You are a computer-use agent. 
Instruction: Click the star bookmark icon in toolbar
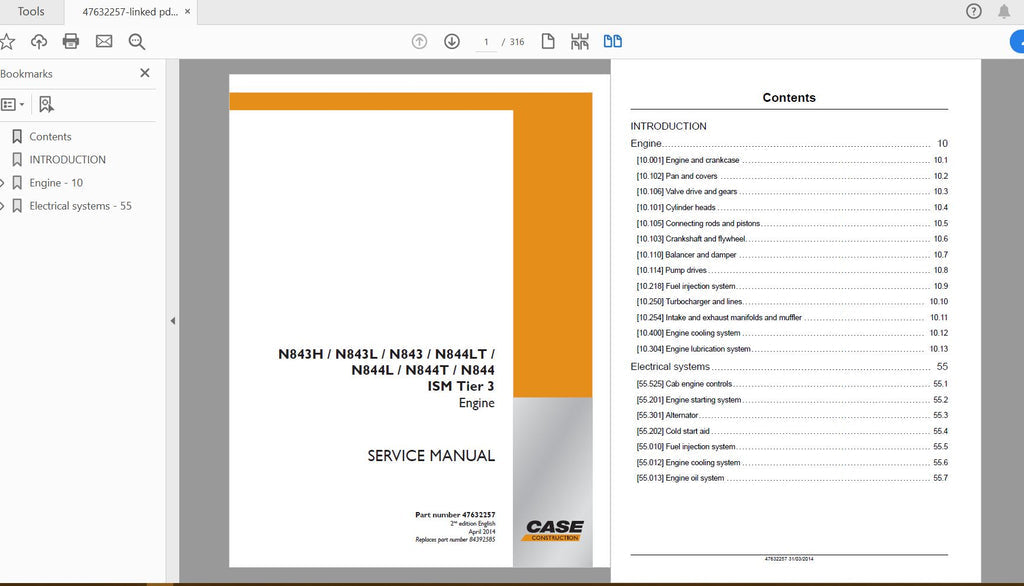pyautogui.click(x=7, y=42)
